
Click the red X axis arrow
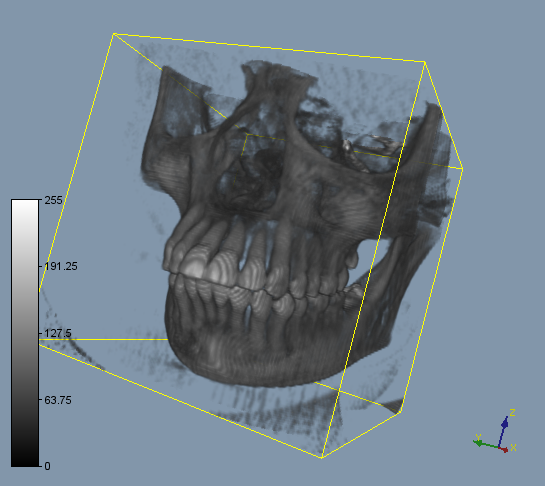pyautogui.click(x=504, y=449)
